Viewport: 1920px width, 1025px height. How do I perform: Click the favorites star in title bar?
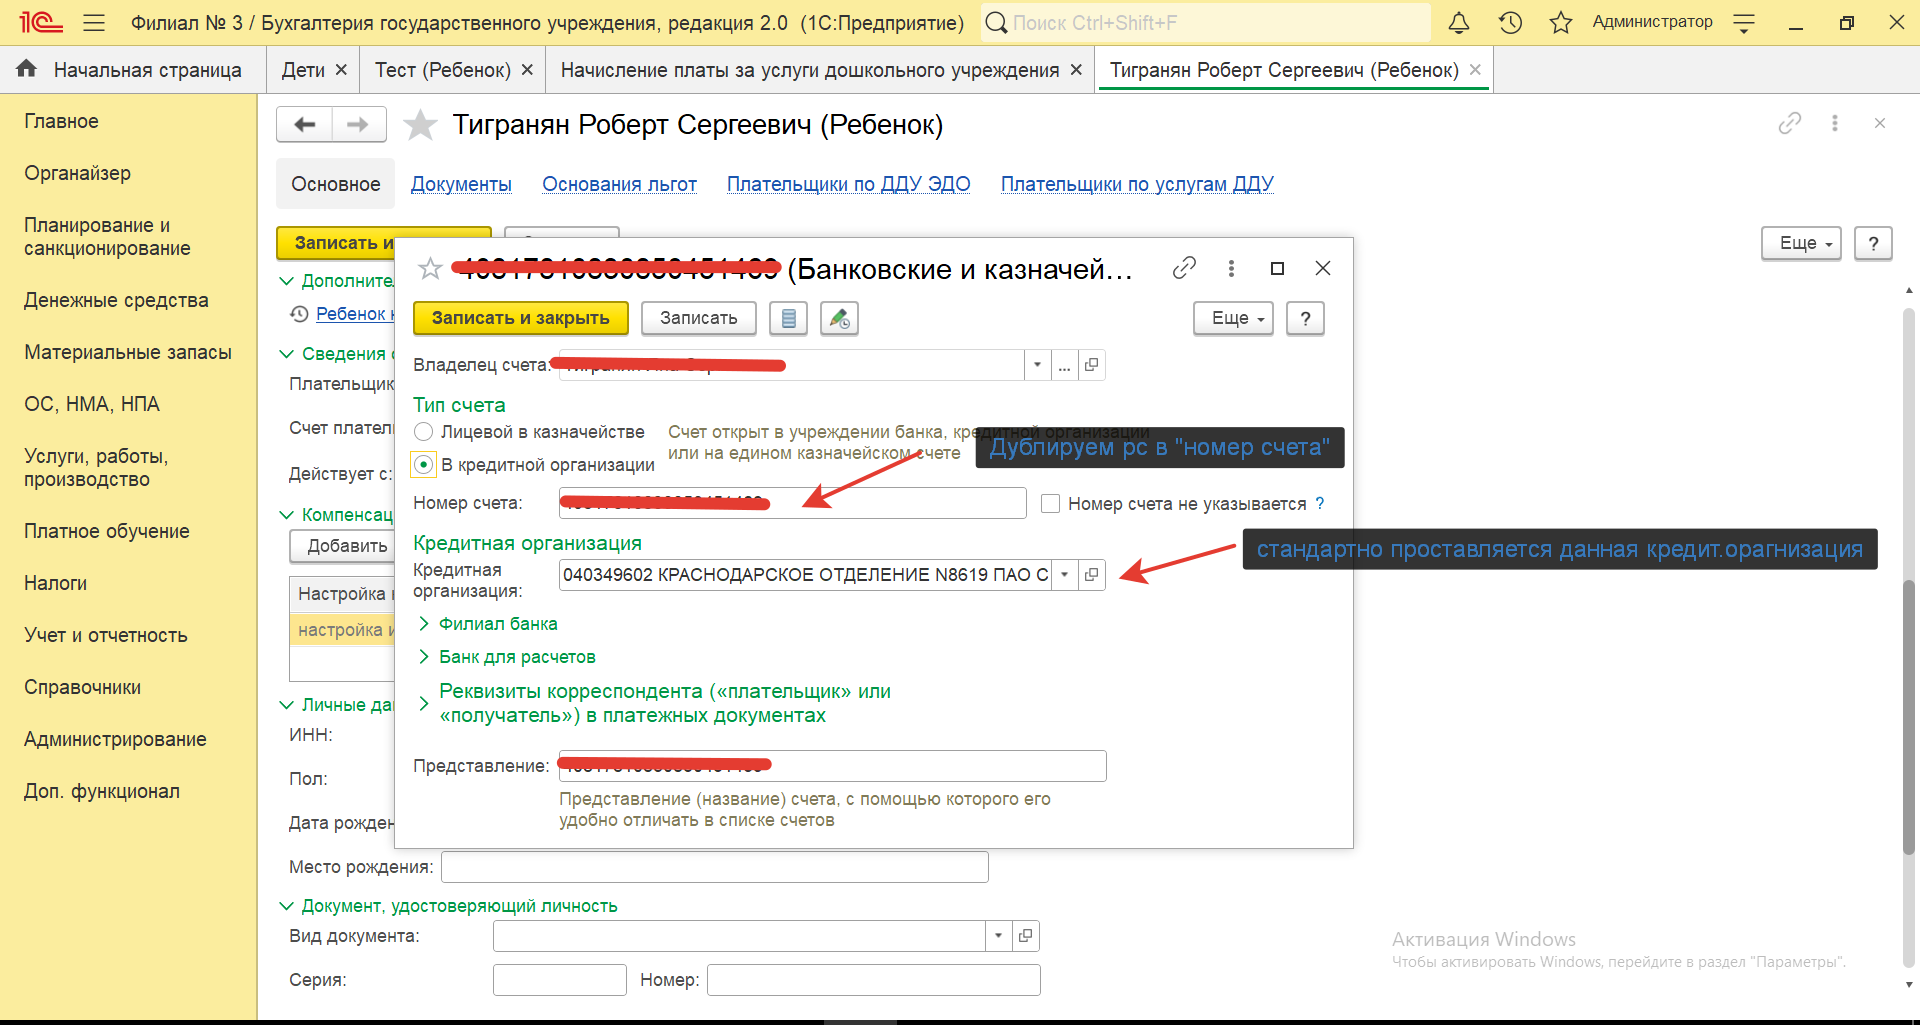(1560, 23)
